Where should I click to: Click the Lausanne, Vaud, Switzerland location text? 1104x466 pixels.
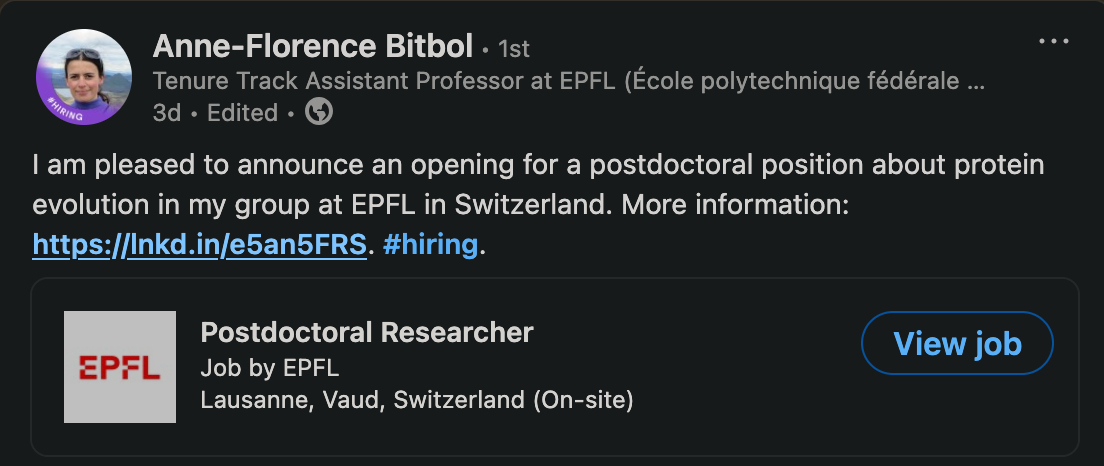417,400
